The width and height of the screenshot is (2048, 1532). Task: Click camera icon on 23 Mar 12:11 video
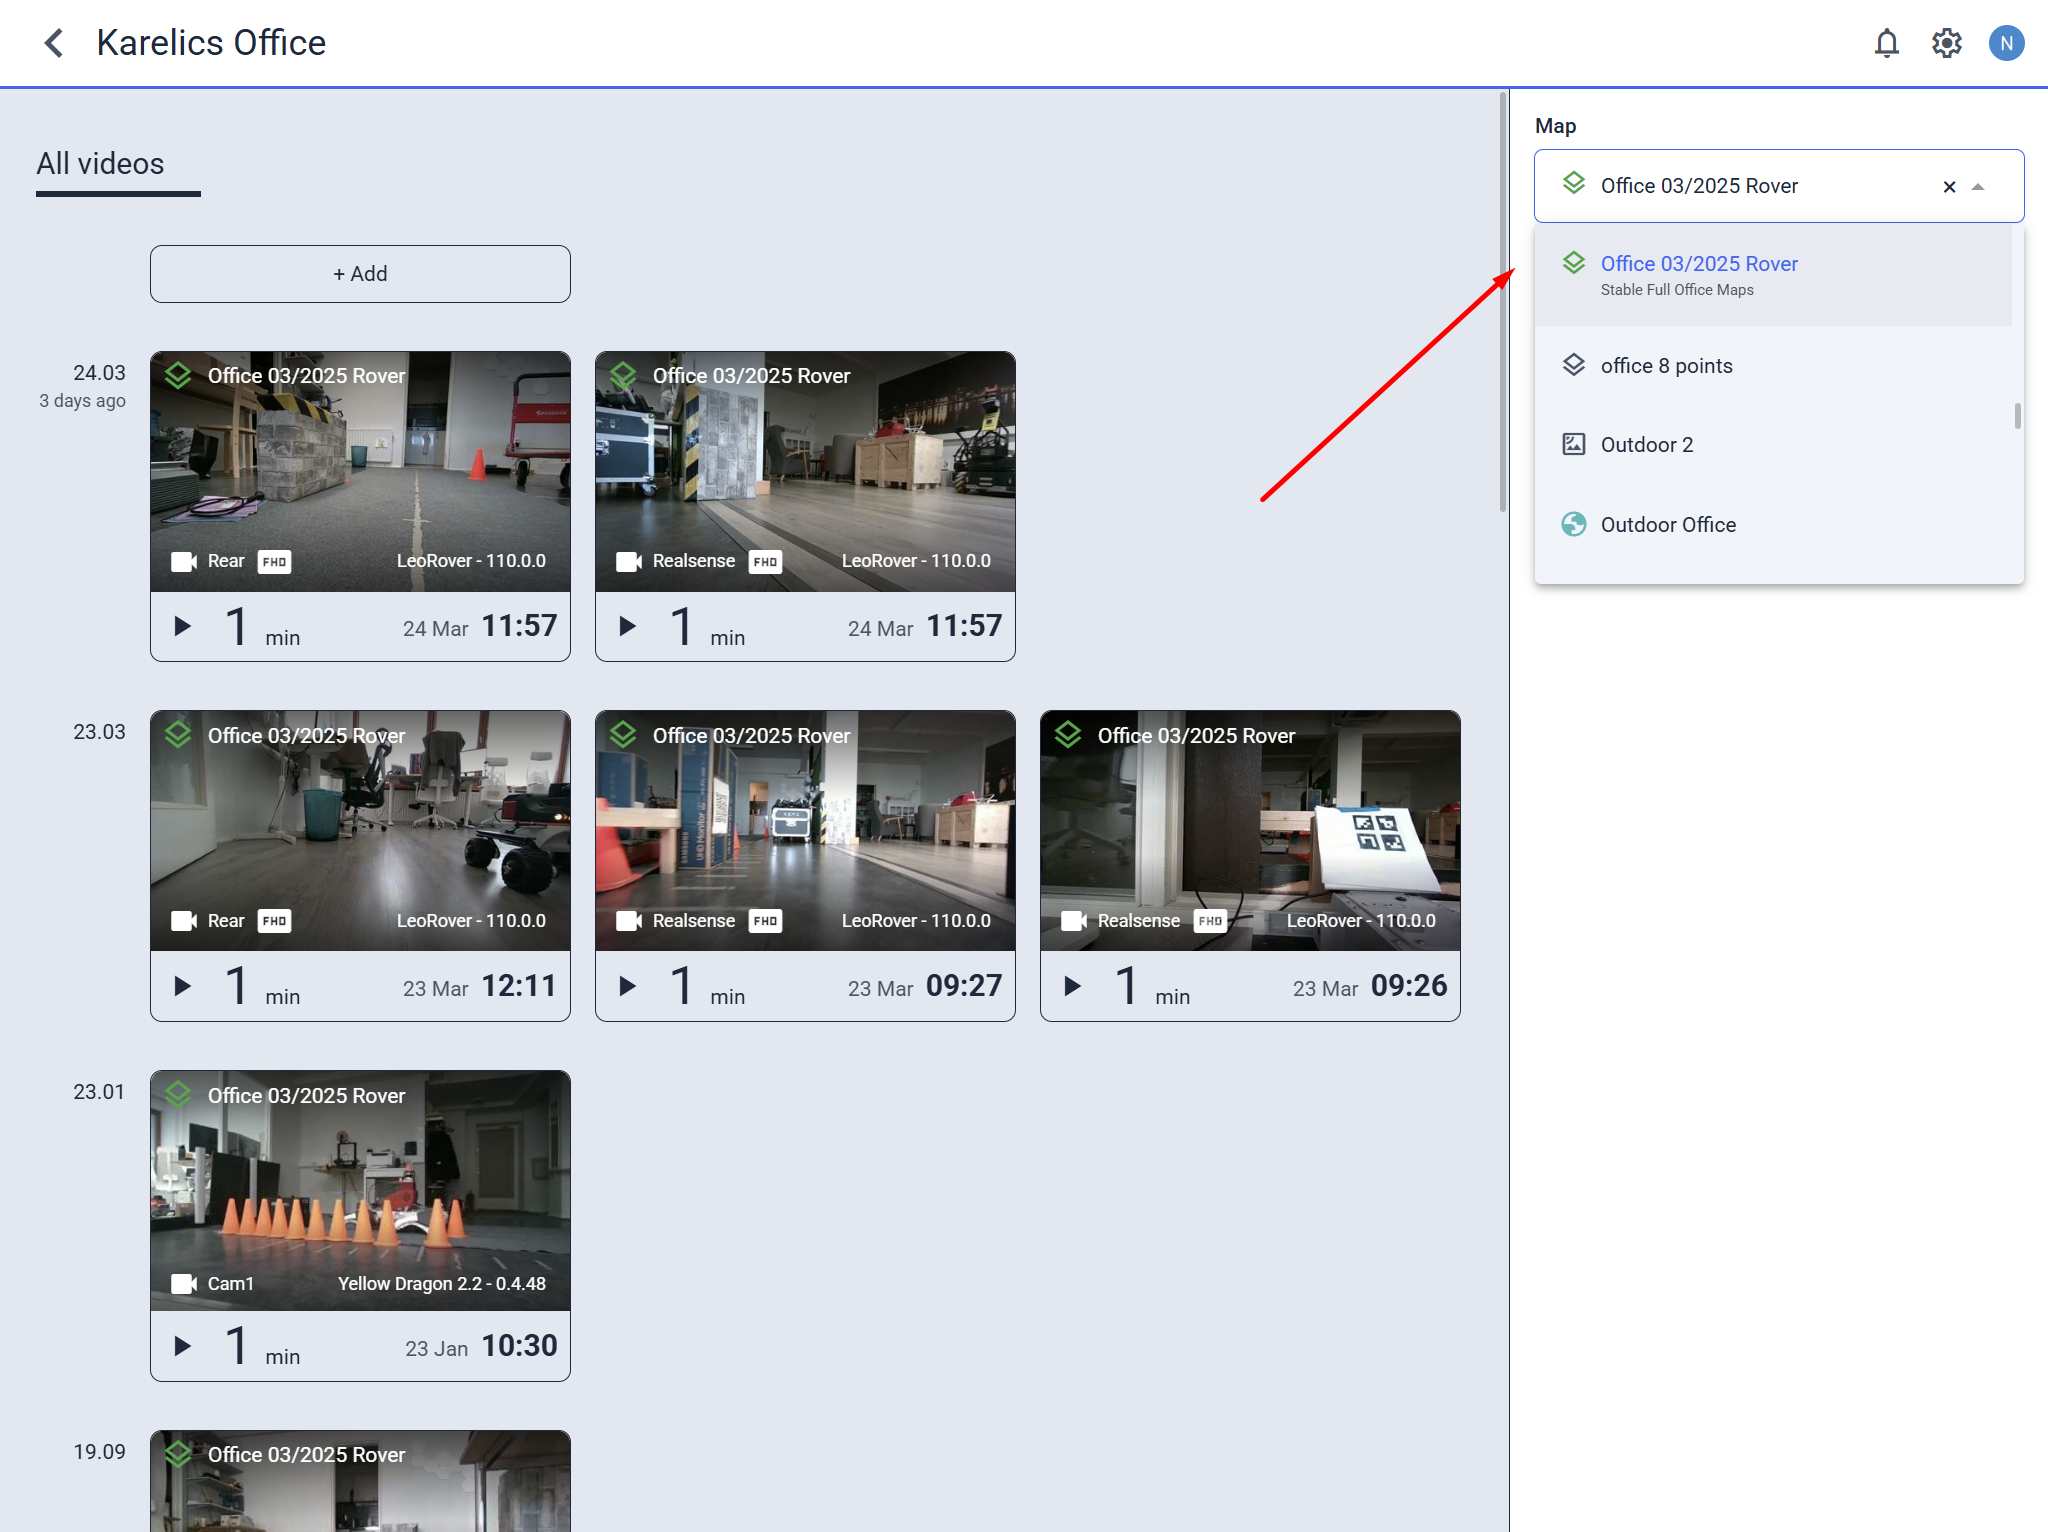[183, 921]
